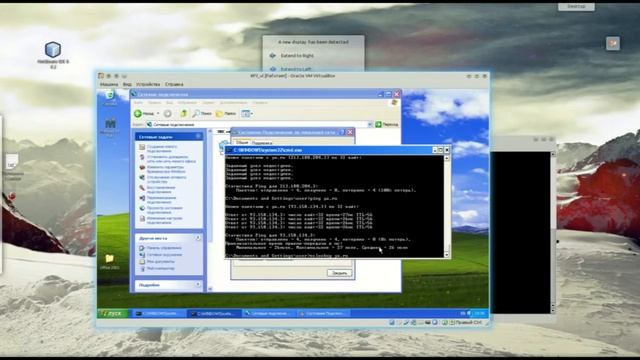Click Восстановление подключения link
This screenshot has height=360, width=640.
(x=161, y=189)
